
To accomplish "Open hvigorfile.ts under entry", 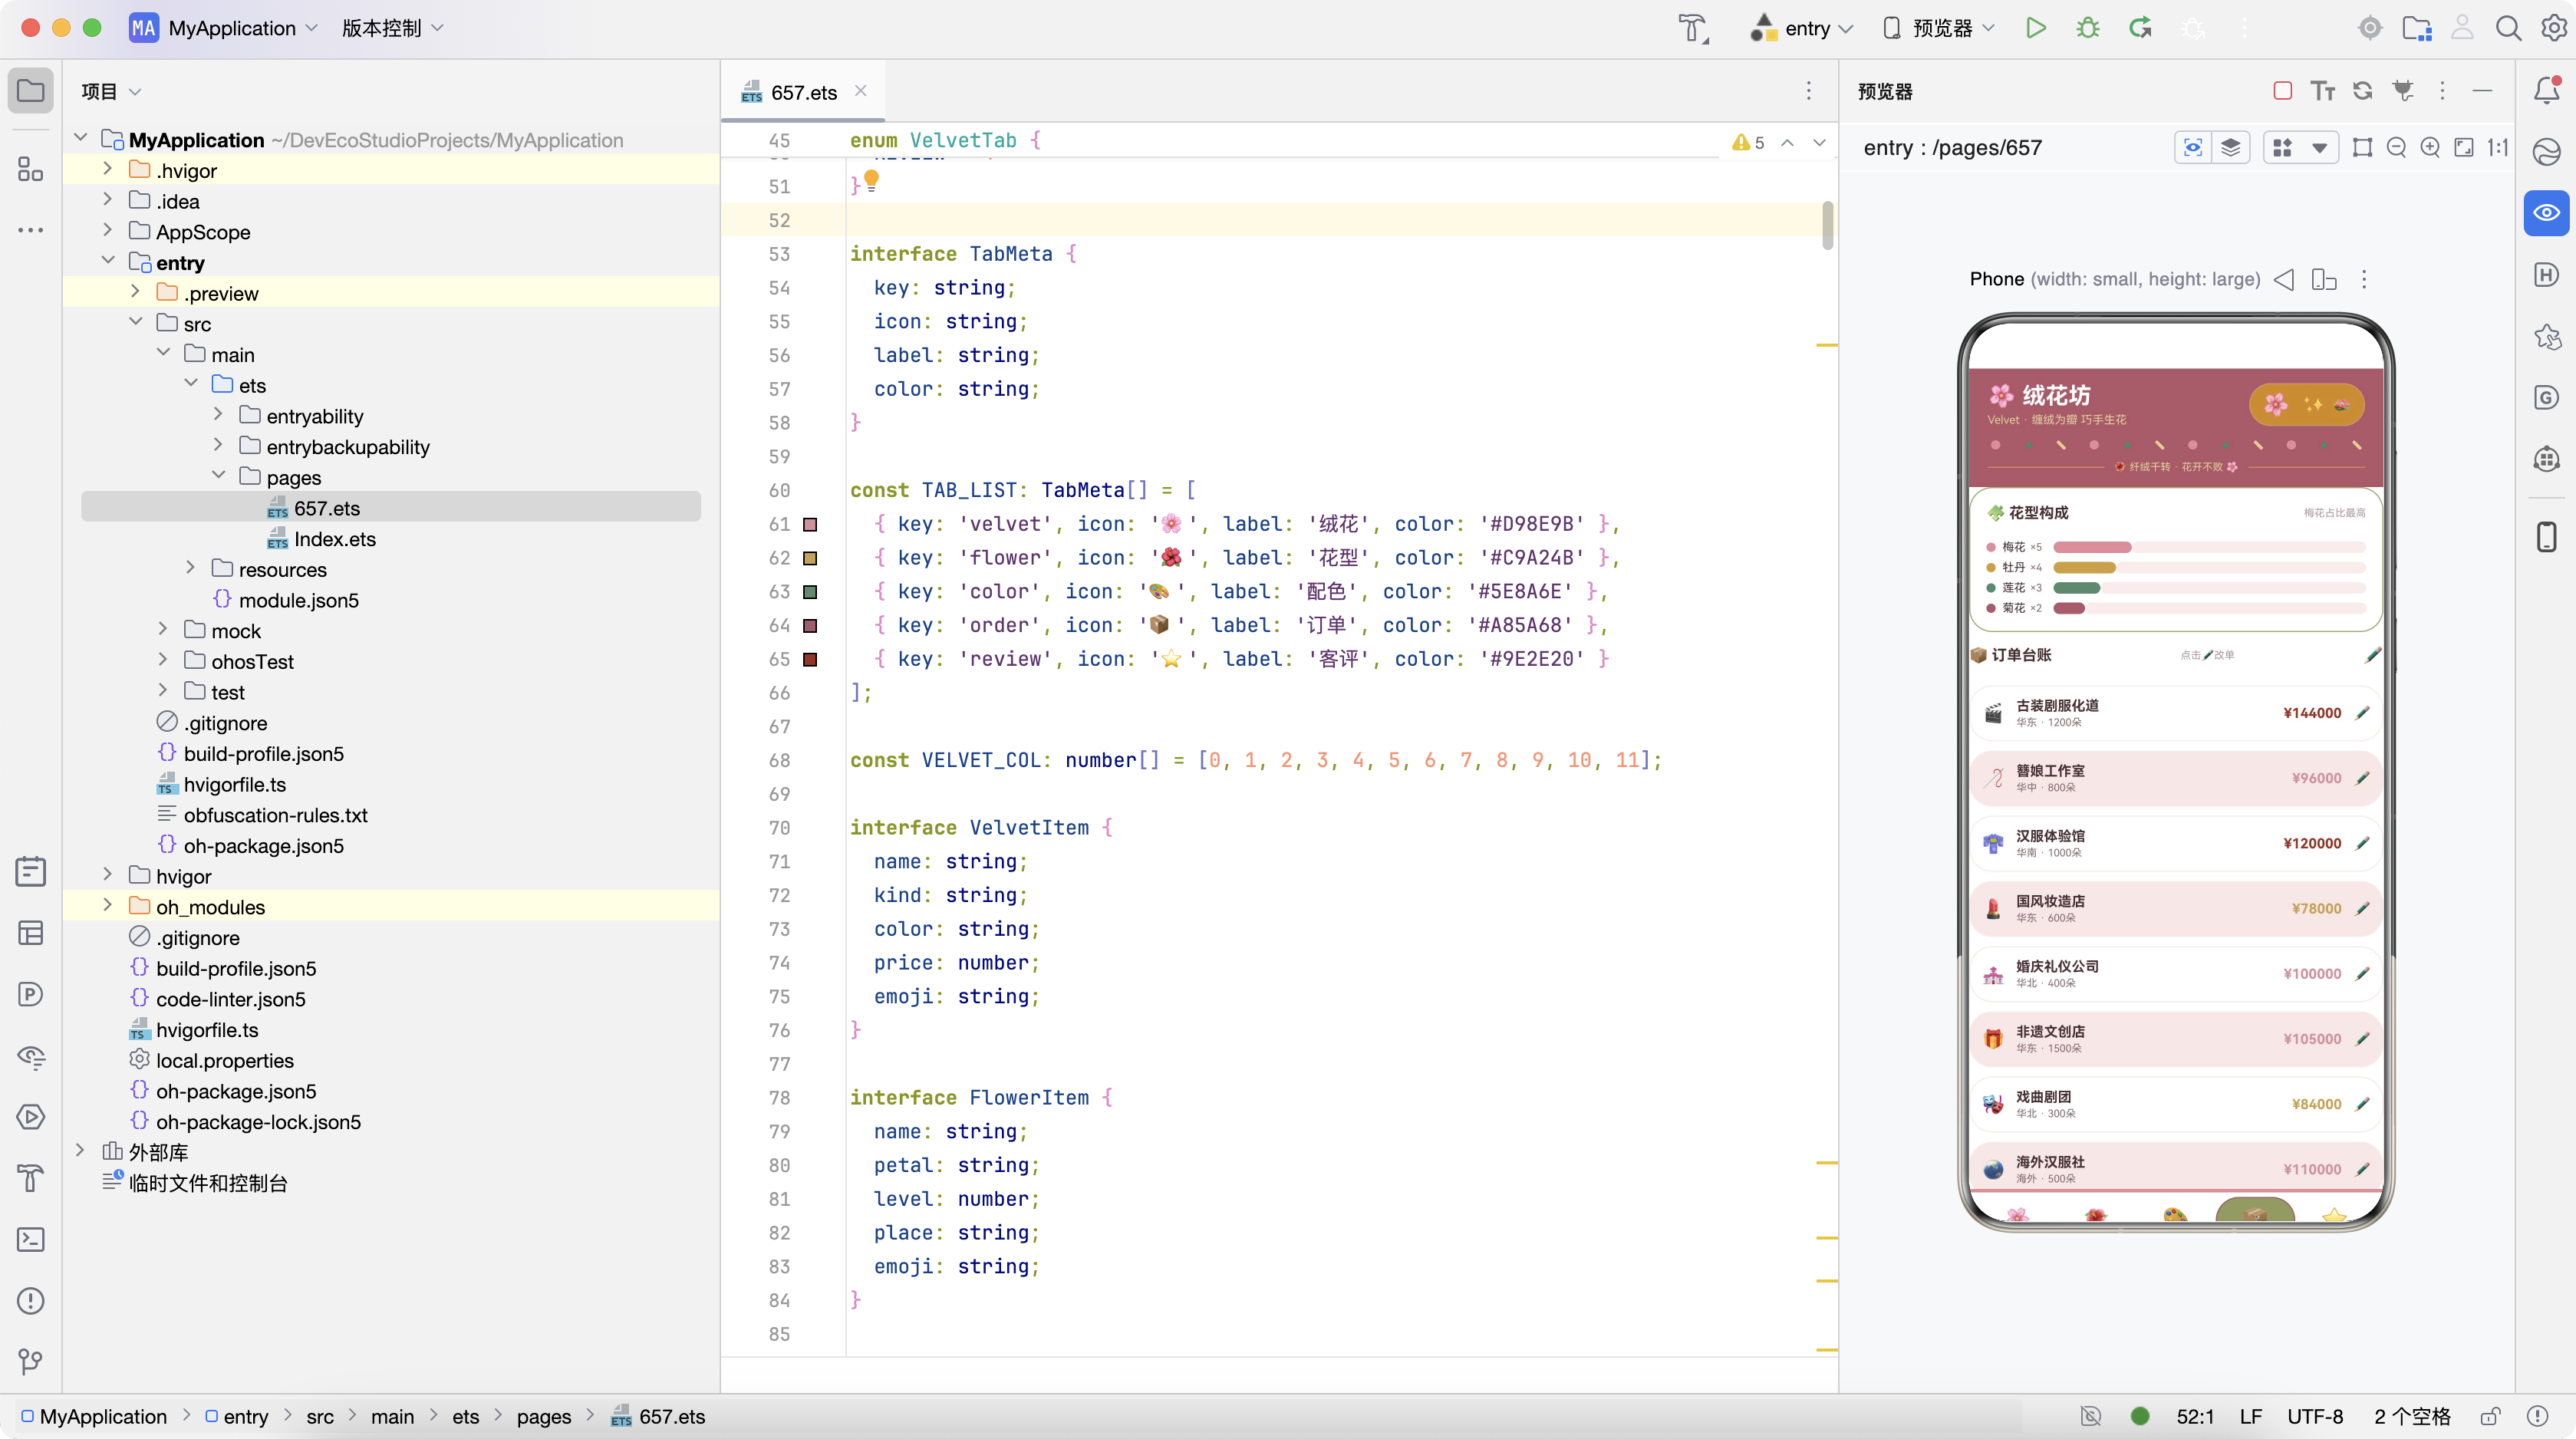I will [234, 784].
